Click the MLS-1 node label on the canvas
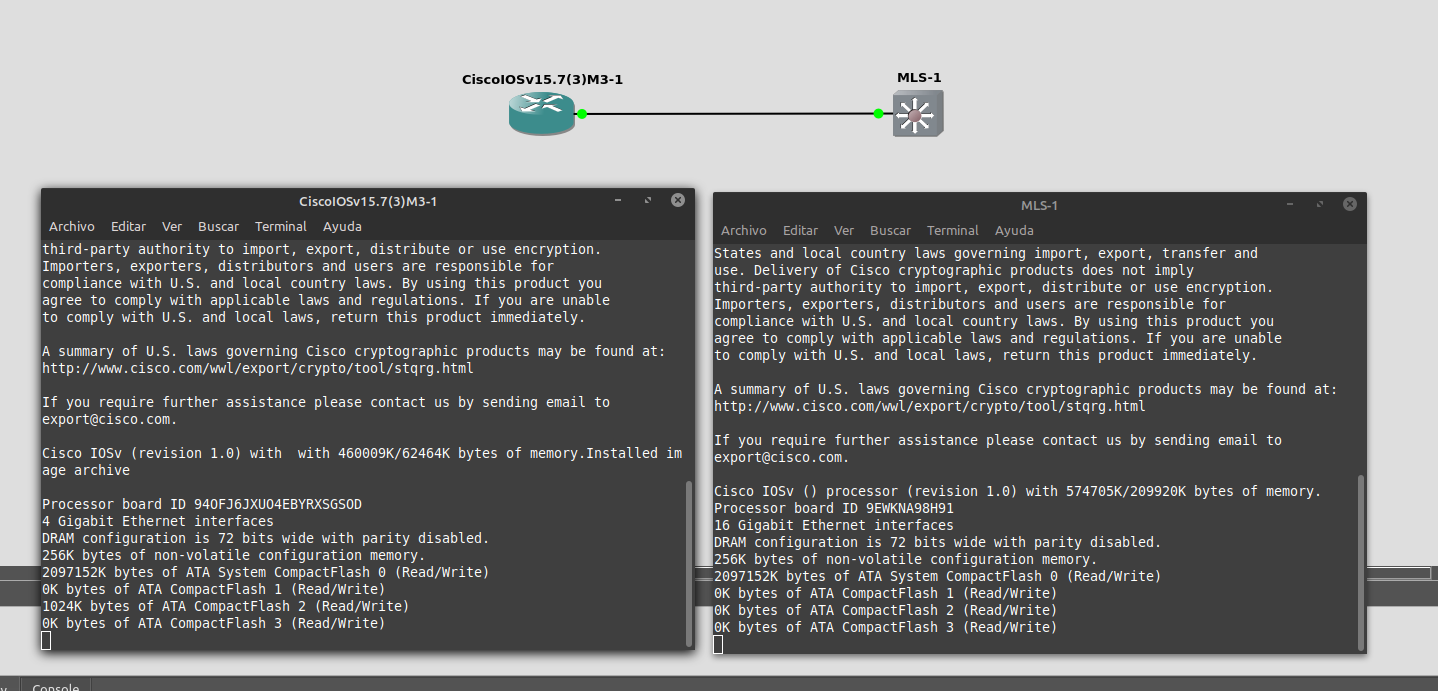Image resolution: width=1438 pixels, height=691 pixels. [919, 77]
